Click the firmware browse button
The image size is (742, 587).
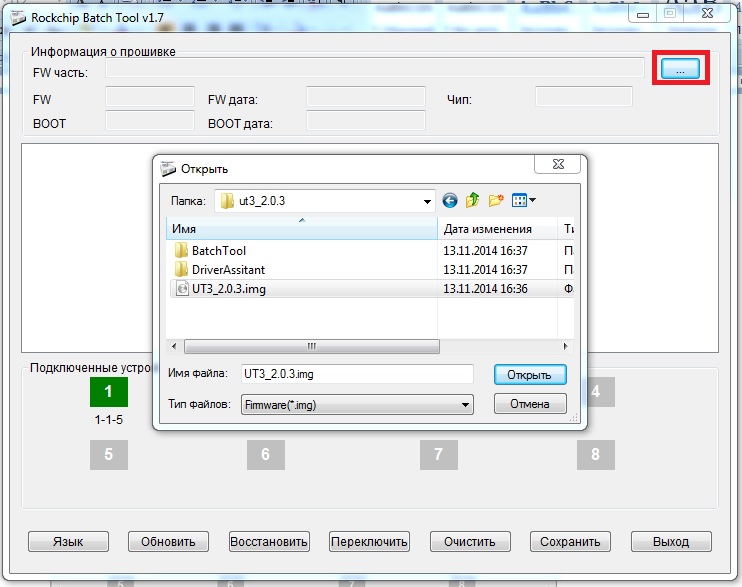(680, 70)
